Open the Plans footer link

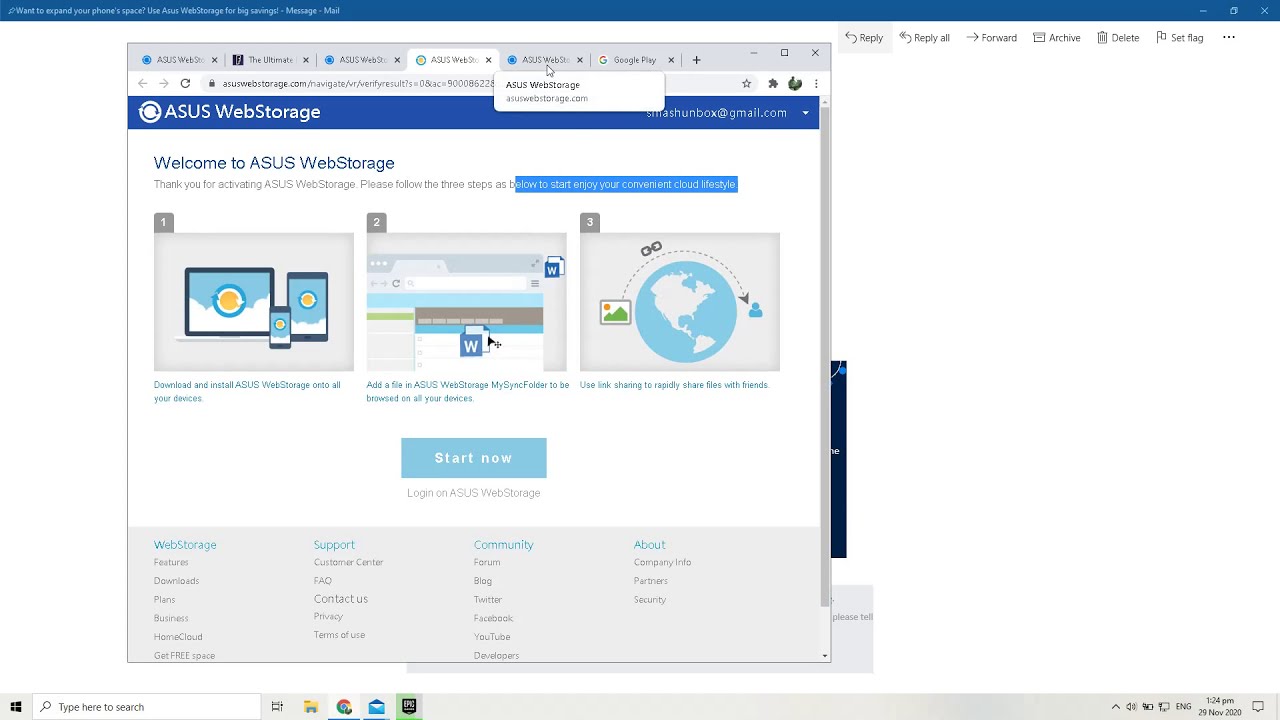tap(164, 600)
